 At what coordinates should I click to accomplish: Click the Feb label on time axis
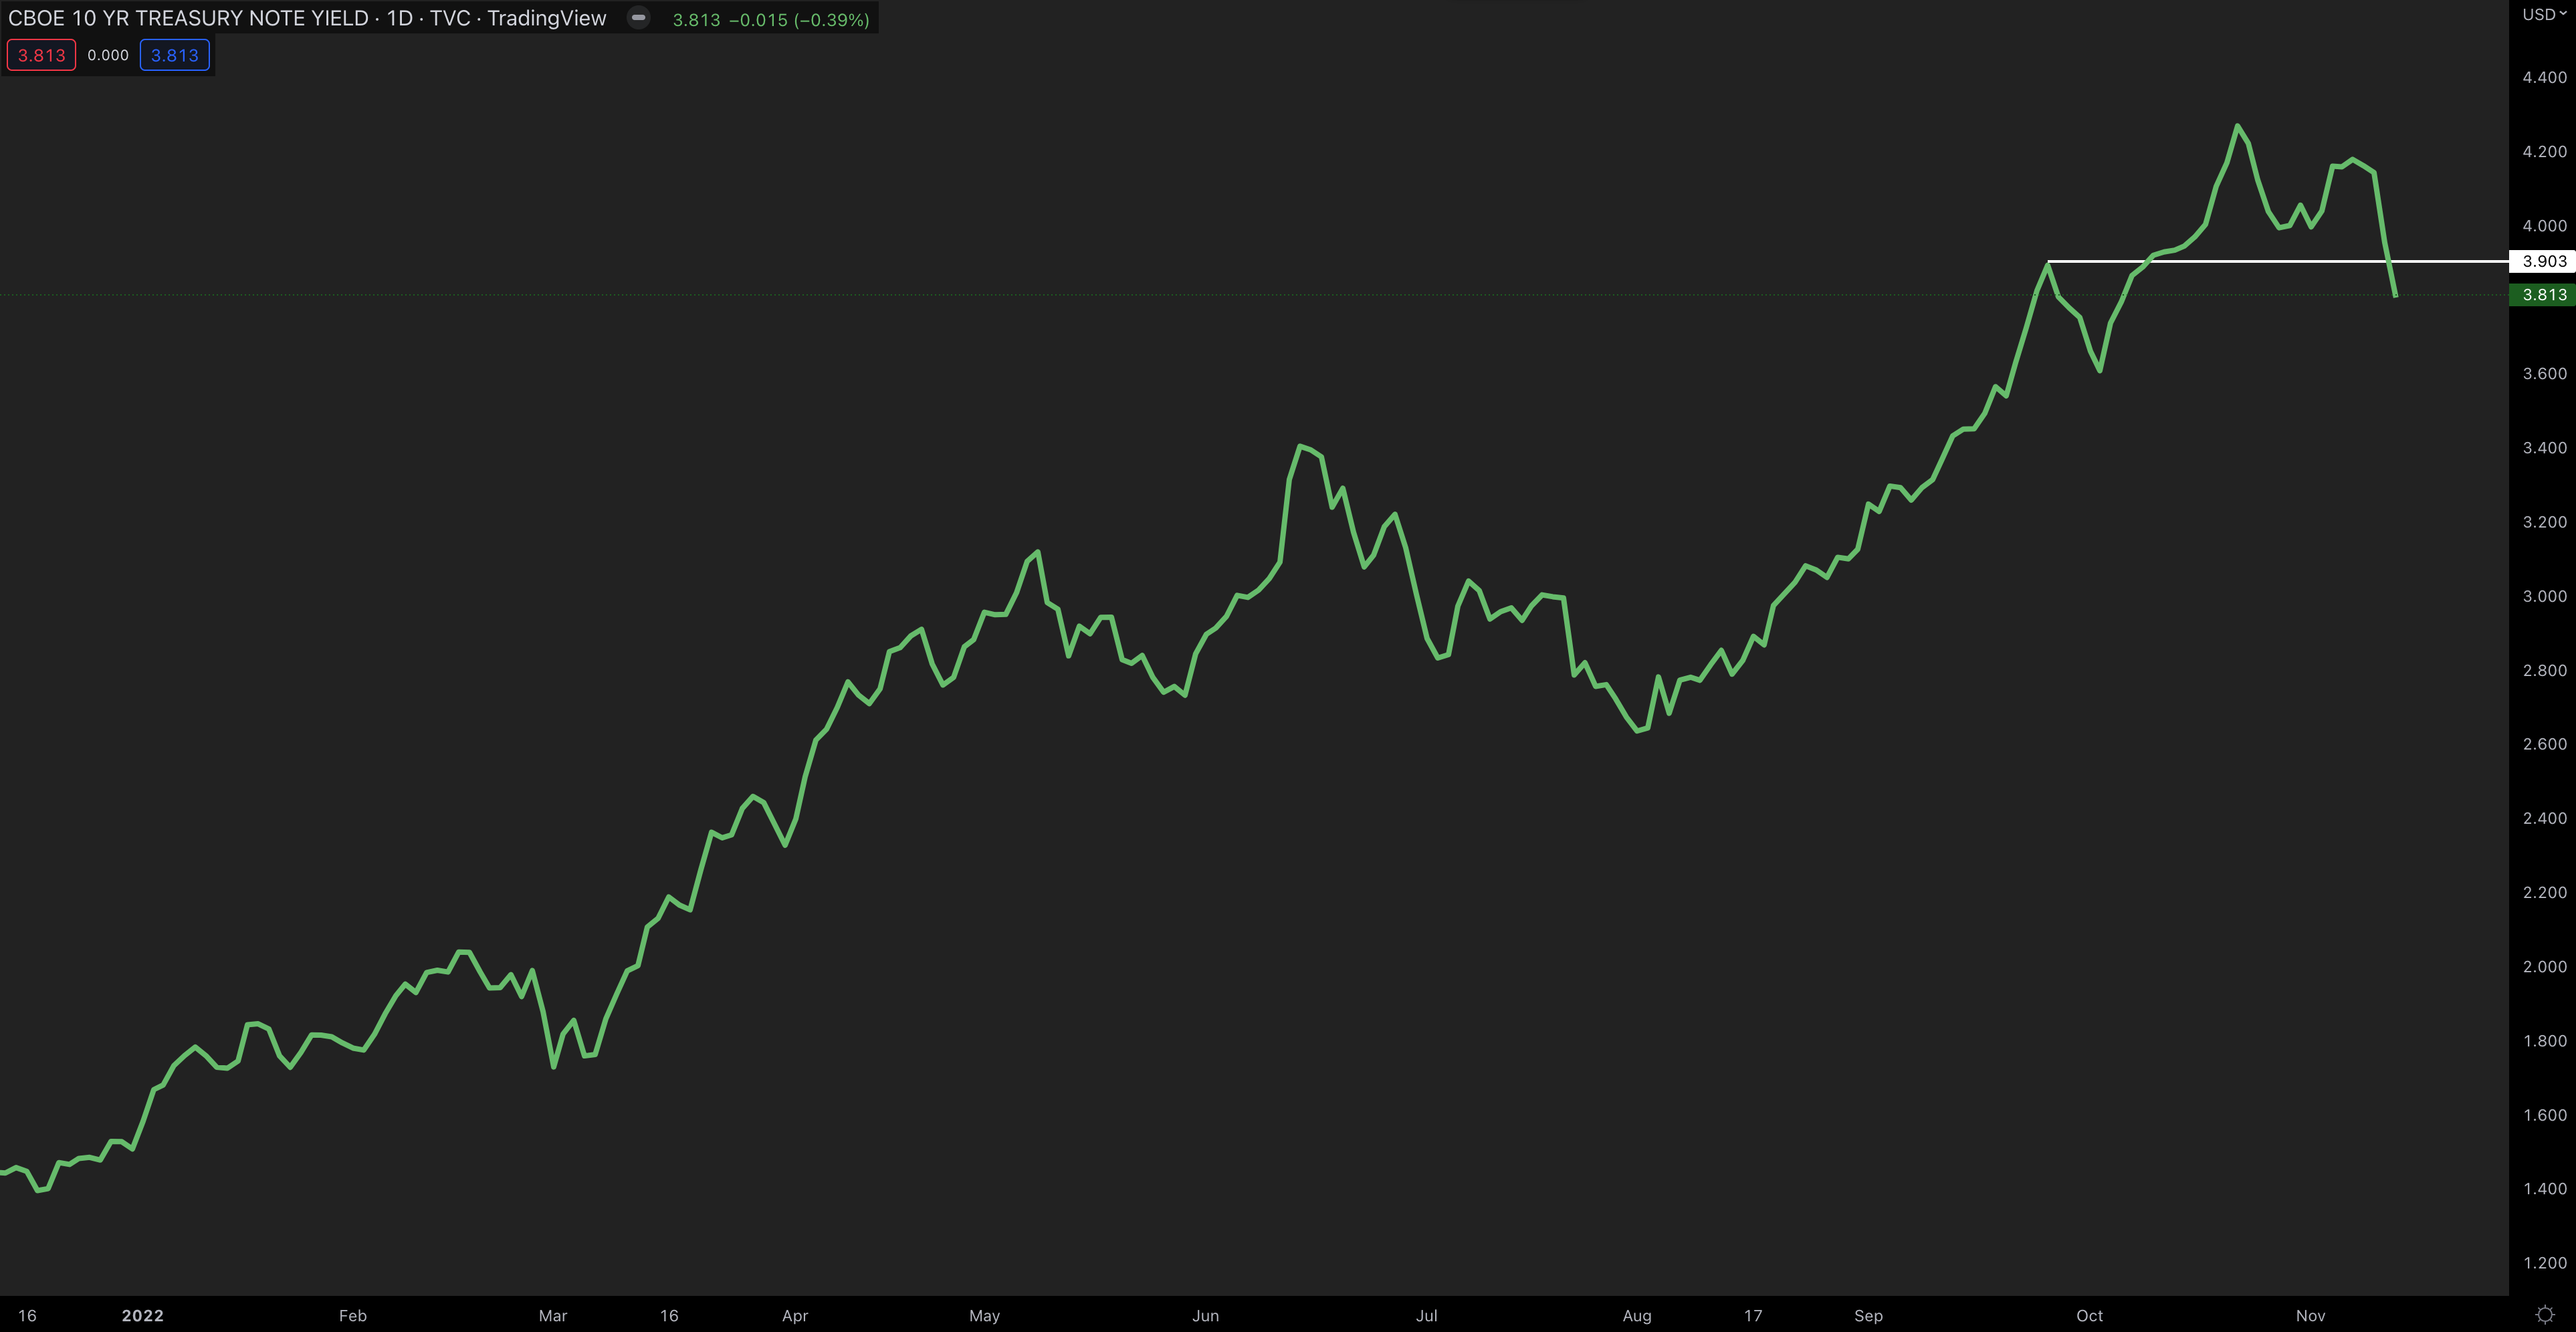353,1316
